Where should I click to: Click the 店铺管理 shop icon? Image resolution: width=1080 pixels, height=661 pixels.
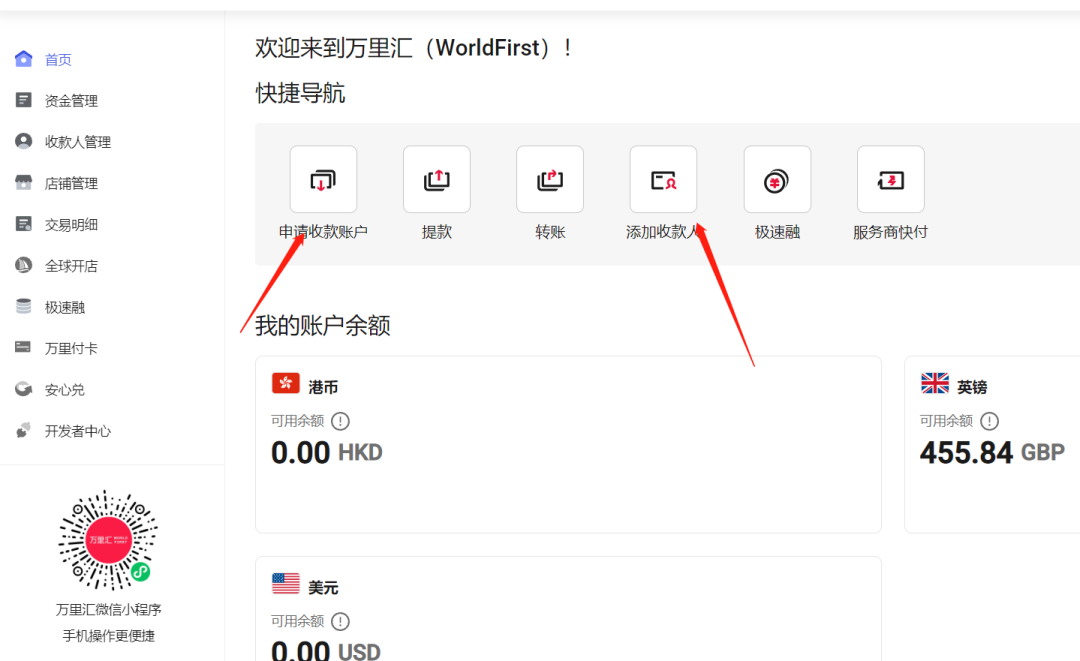23,182
